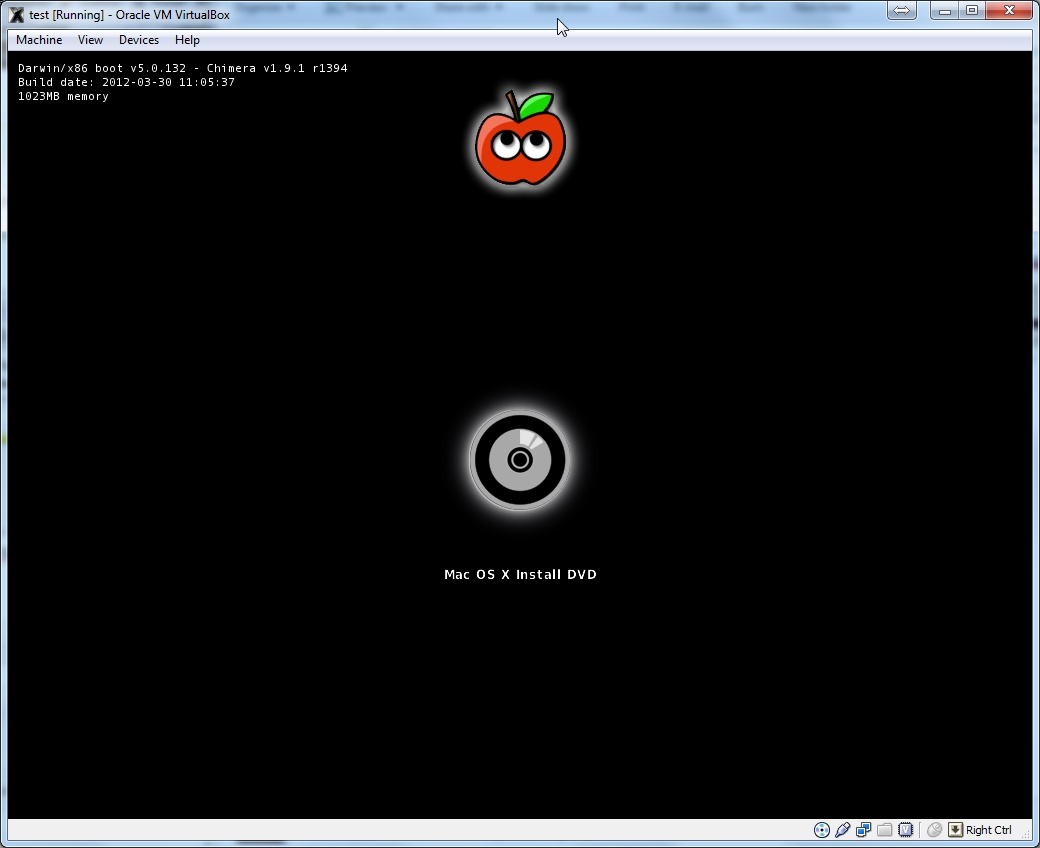The height and width of the screenshot is (848, 1040).
Task: Open the View menu
Action: pyautogui.click(x=90, y=40)
